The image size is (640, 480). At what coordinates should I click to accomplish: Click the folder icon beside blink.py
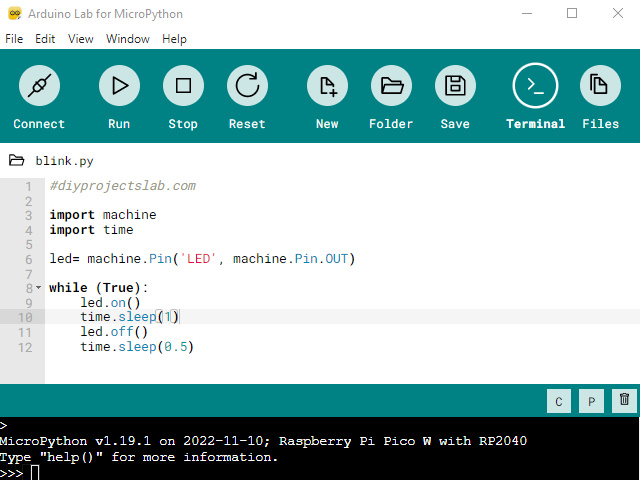[x=17, y=160]
